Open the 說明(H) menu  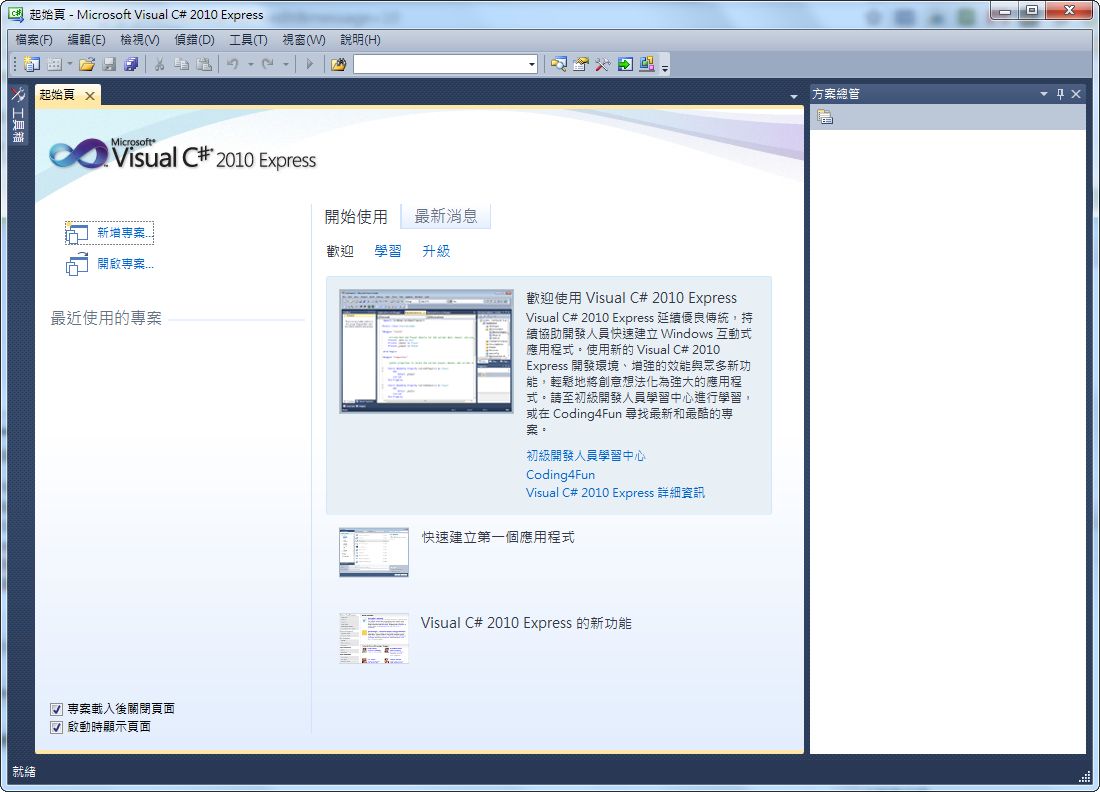[x=361, y=40]
